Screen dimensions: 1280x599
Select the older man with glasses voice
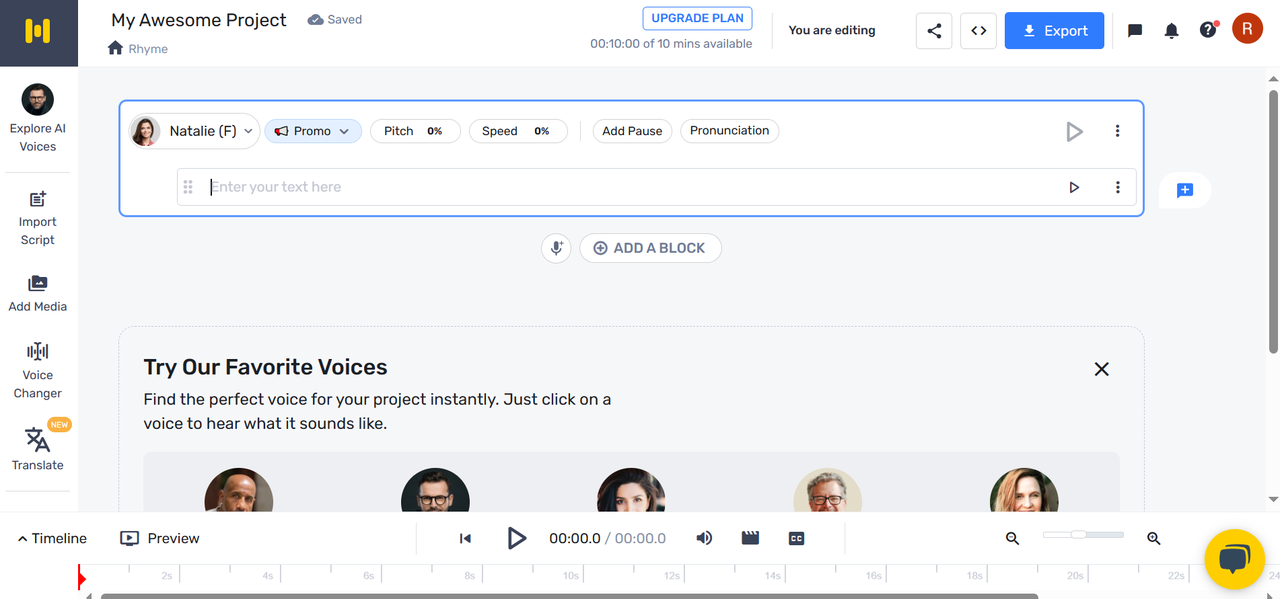coord(828,490)
